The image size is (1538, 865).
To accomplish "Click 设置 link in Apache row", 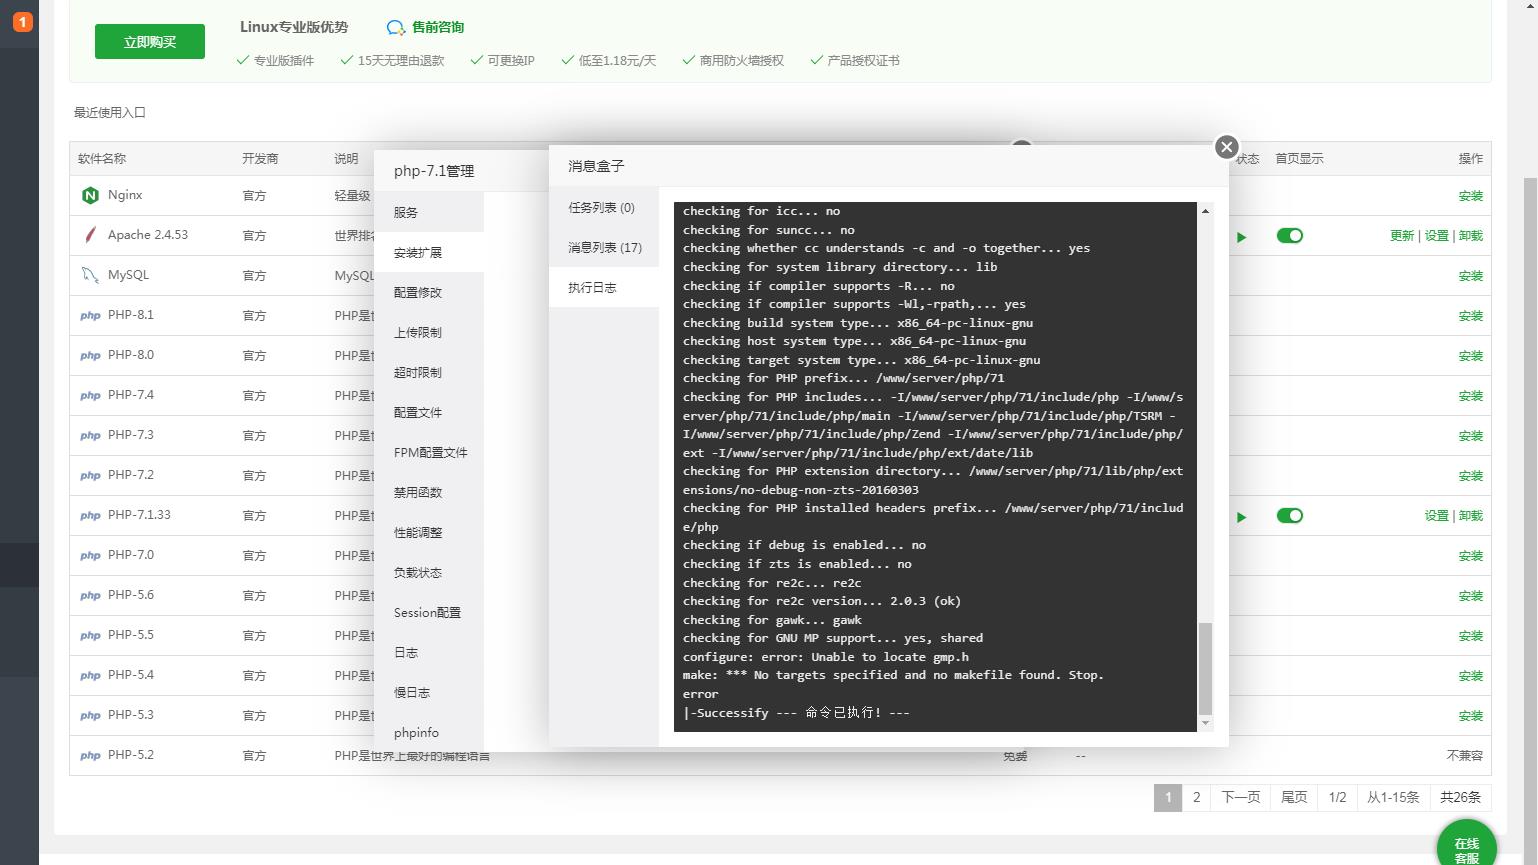I will [x=1436, y=236].
